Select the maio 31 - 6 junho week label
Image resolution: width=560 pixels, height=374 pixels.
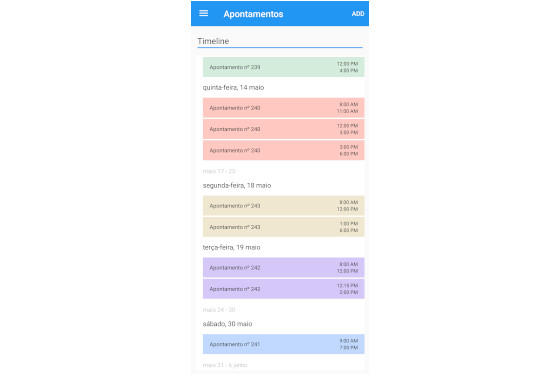click(225, 365)
